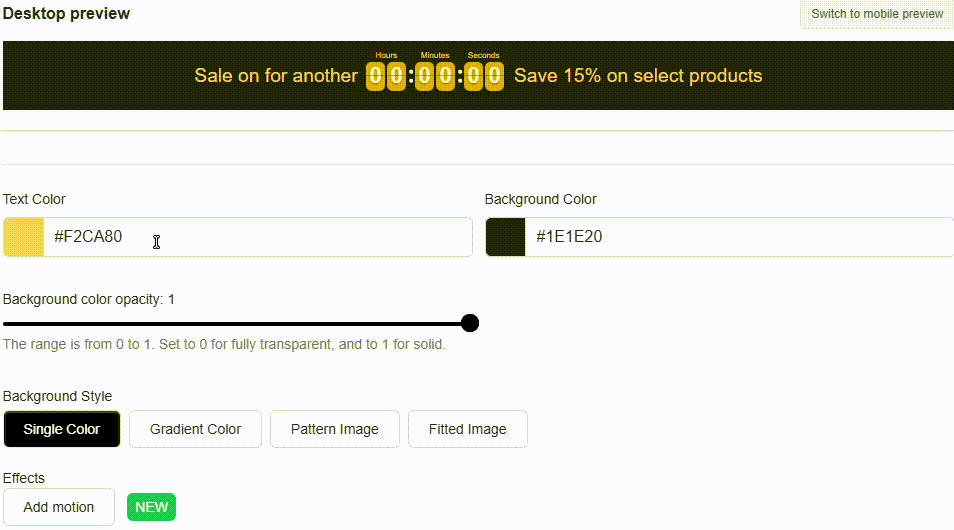Screen dimensions: 954x530
Task: Click the Desktop preview heading
Action: tap(66, 13)
